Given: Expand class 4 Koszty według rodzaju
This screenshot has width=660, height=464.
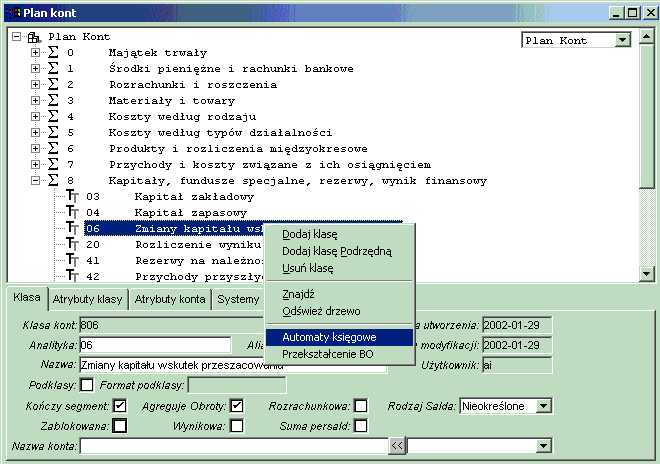Looking at the screenshot, I should click(35, 117).
